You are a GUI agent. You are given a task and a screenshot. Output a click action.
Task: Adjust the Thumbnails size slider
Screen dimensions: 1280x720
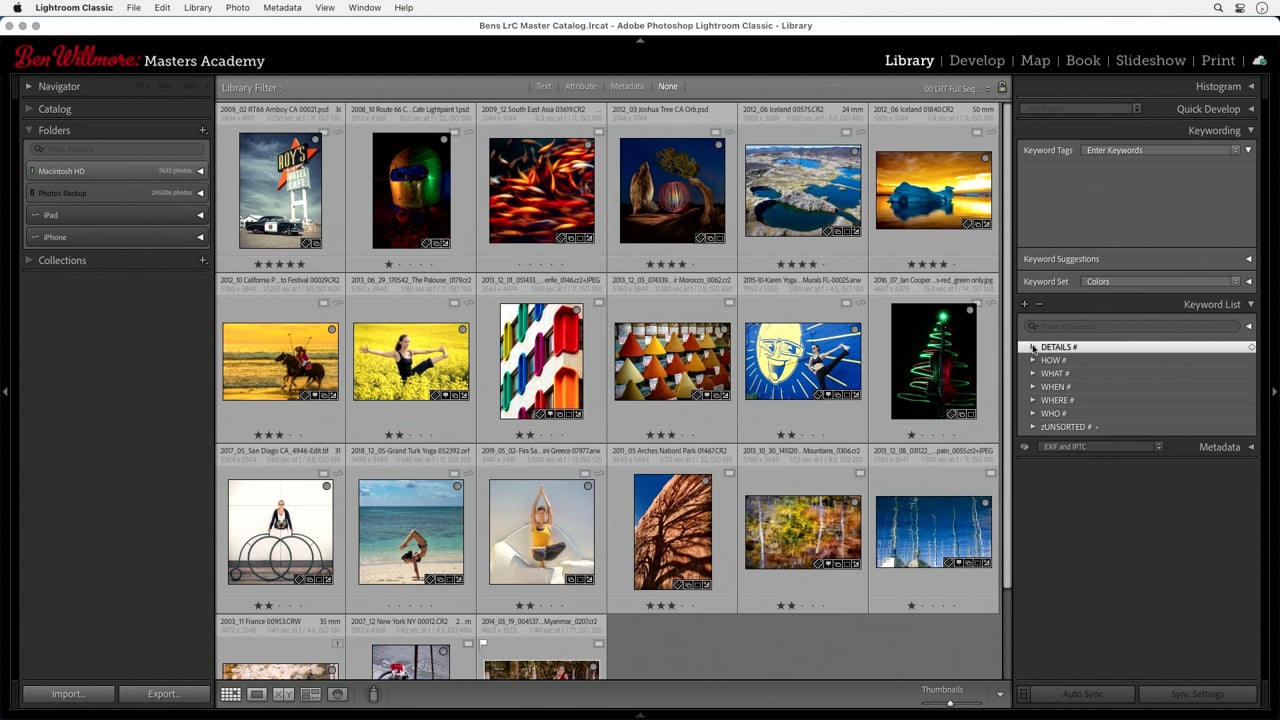950,702
